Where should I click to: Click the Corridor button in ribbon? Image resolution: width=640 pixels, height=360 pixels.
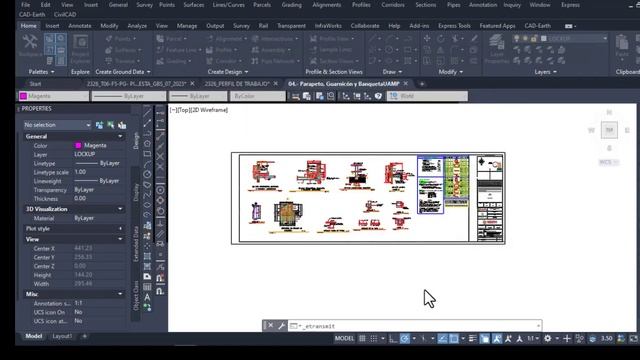(223, 61)
